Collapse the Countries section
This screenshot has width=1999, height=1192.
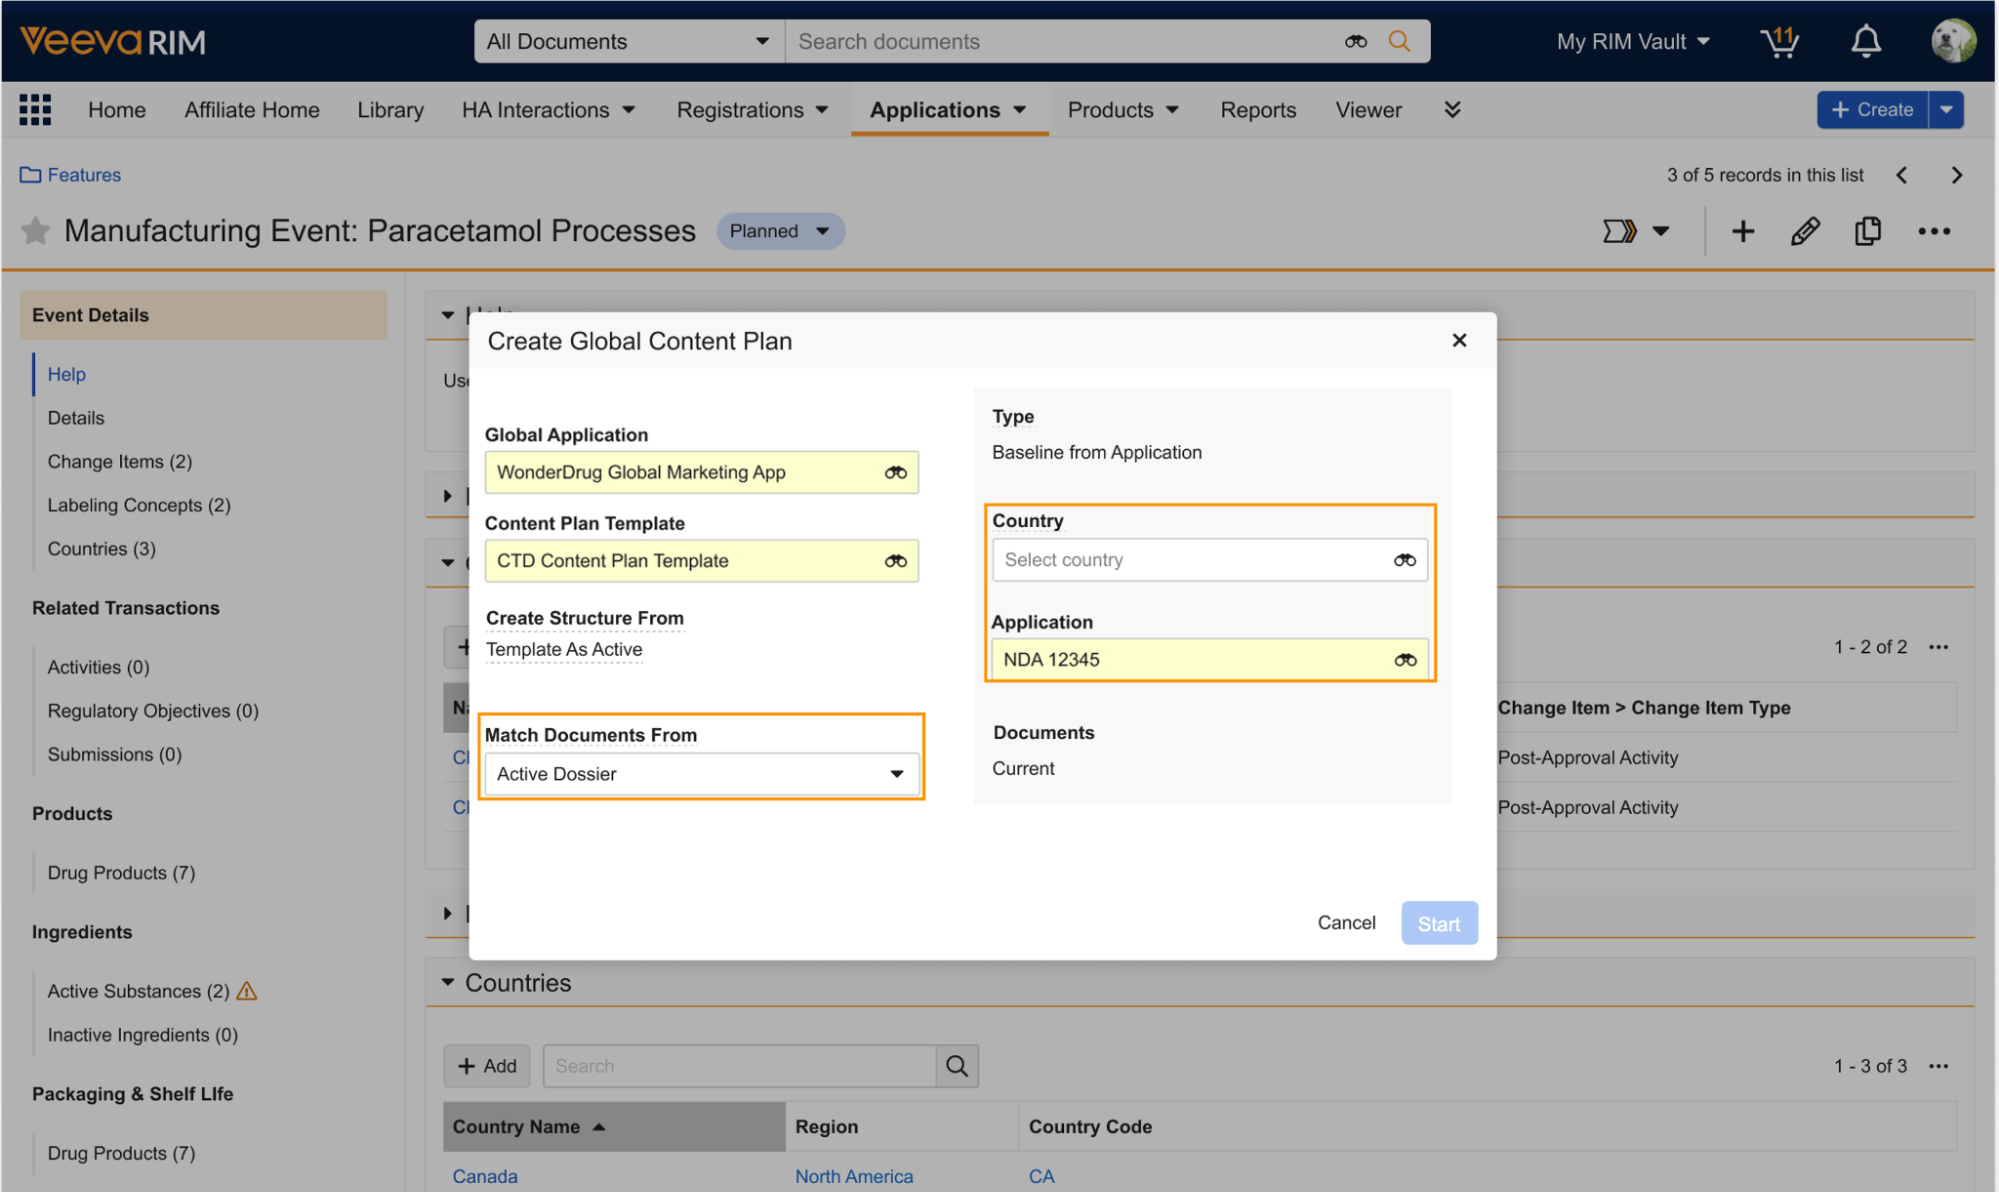click(447, 983)
